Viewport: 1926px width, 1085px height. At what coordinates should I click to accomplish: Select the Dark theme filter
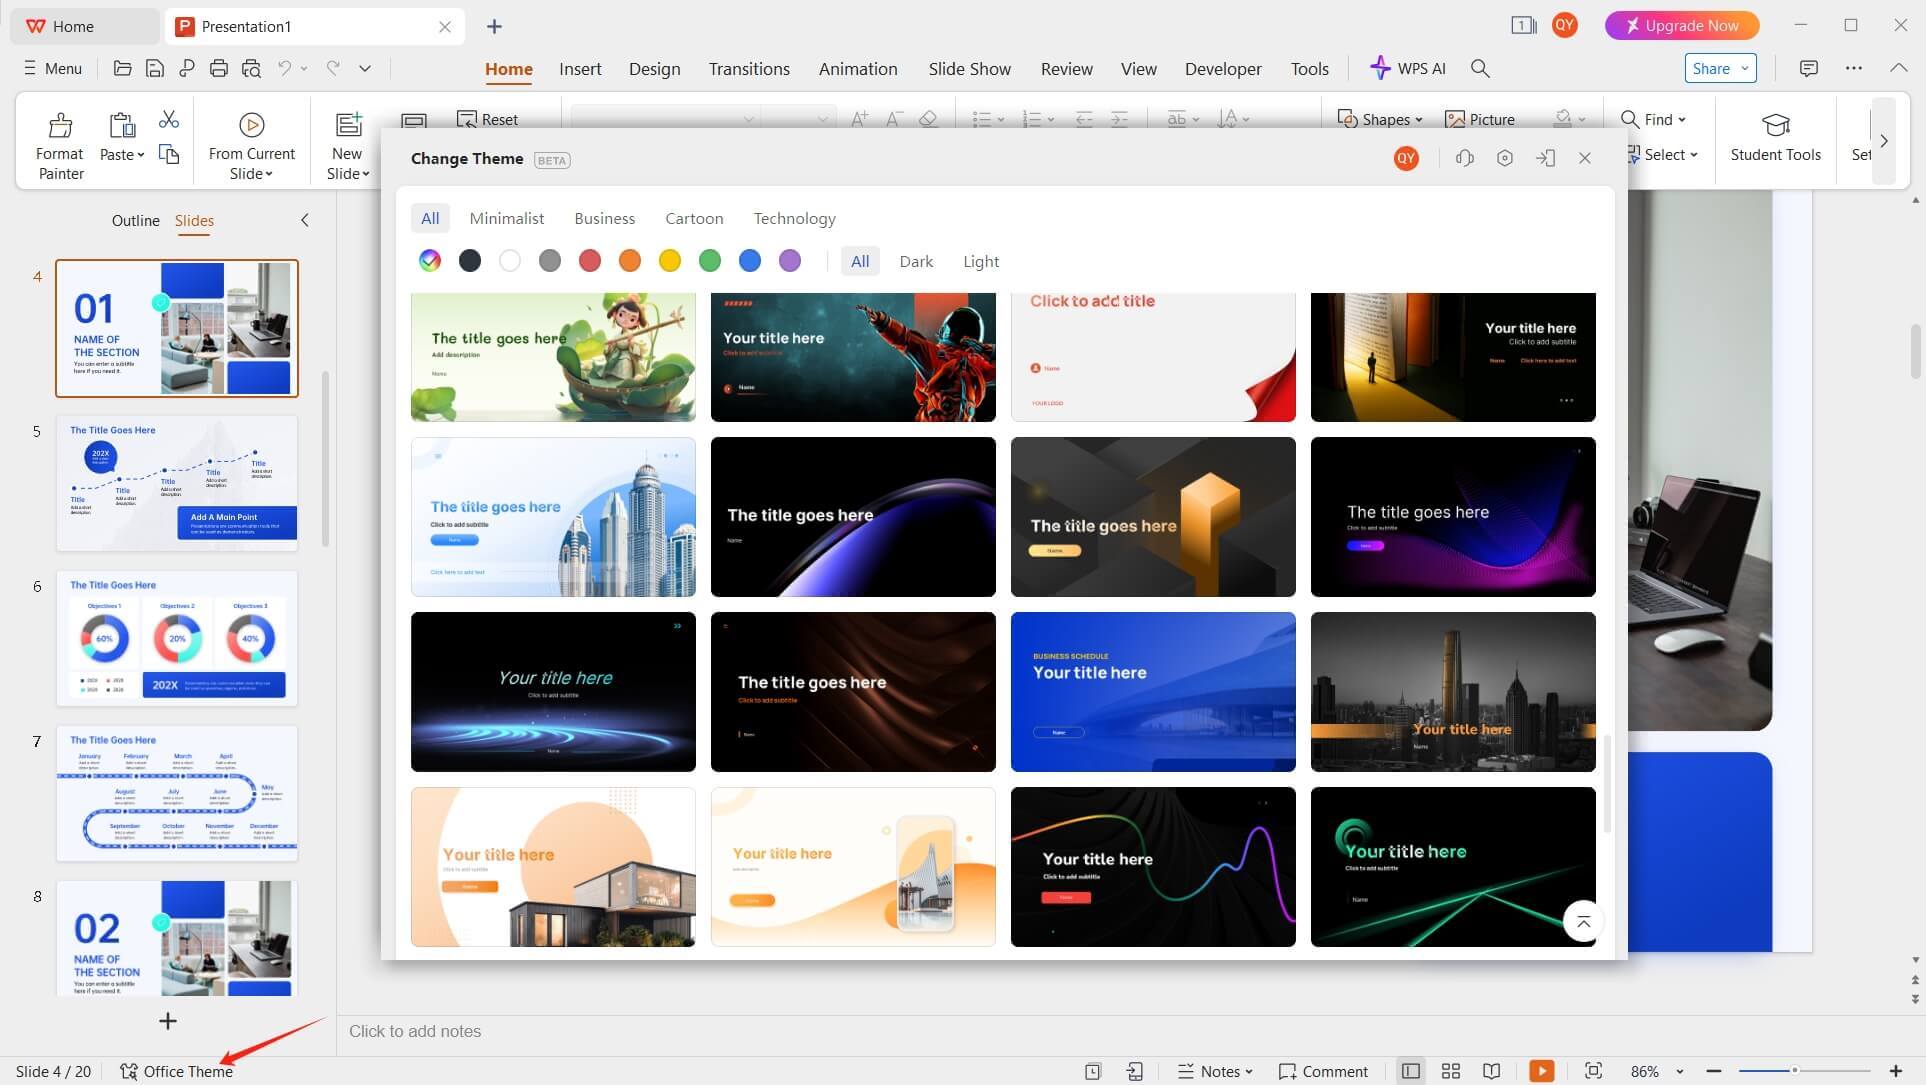[x=916, y=261]
